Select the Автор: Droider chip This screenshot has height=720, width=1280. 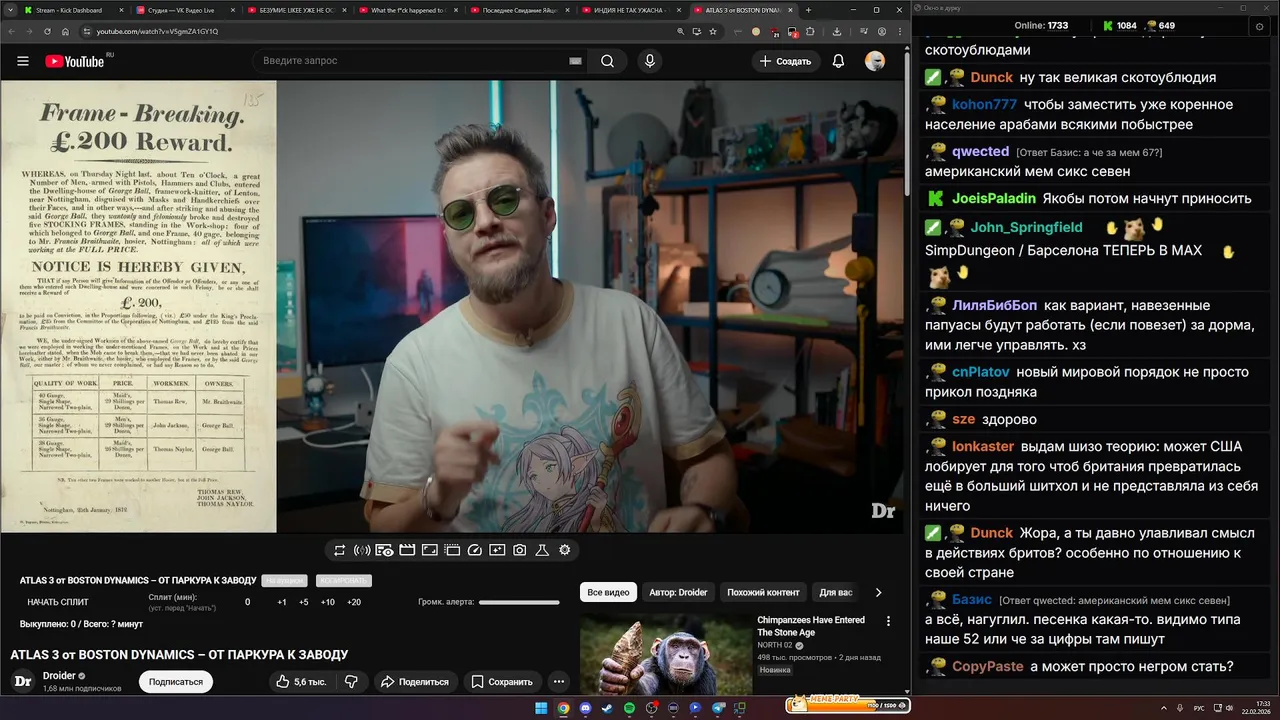click(x=678, y=592)
